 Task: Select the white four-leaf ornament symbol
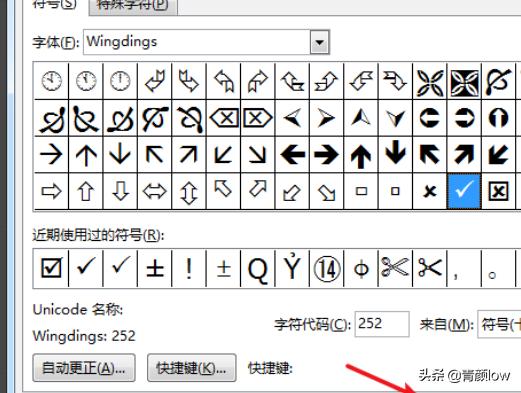click(429, 81)
